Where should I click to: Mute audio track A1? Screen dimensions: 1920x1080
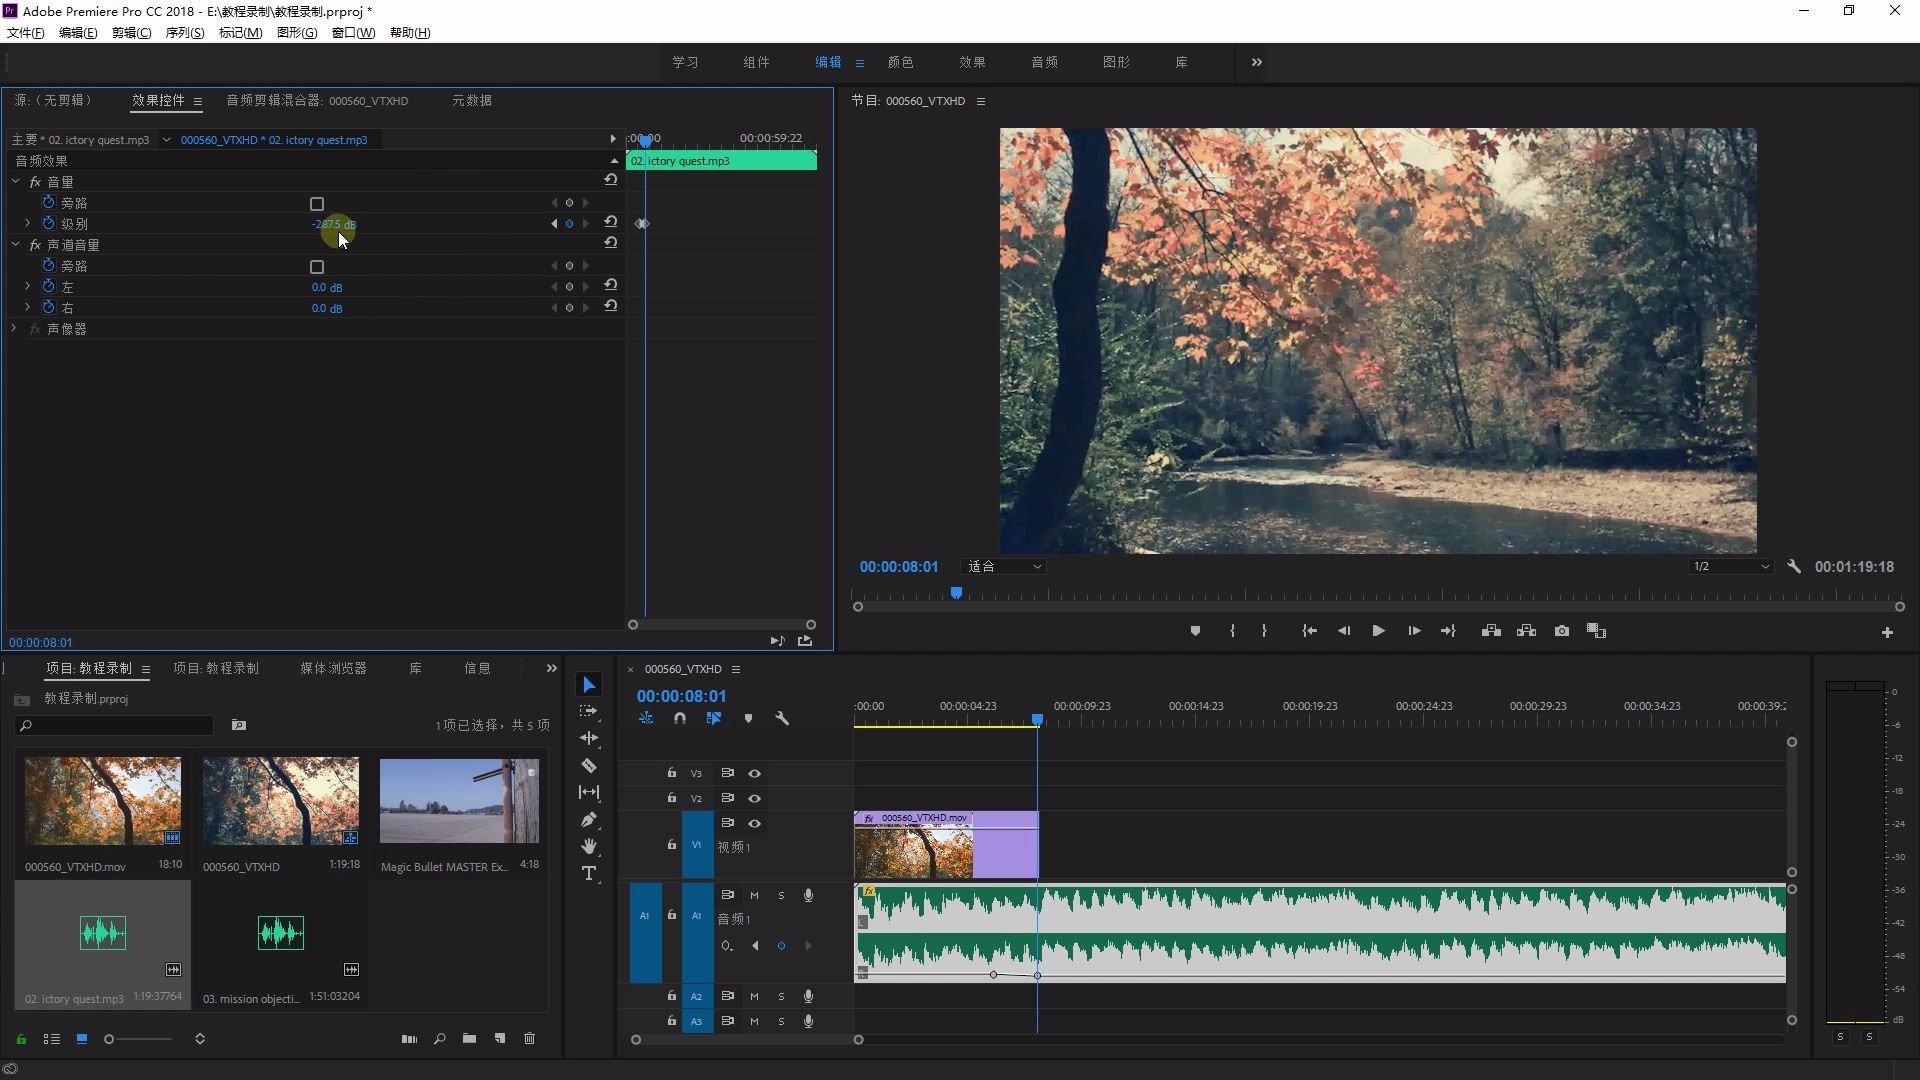coord(754,896)
